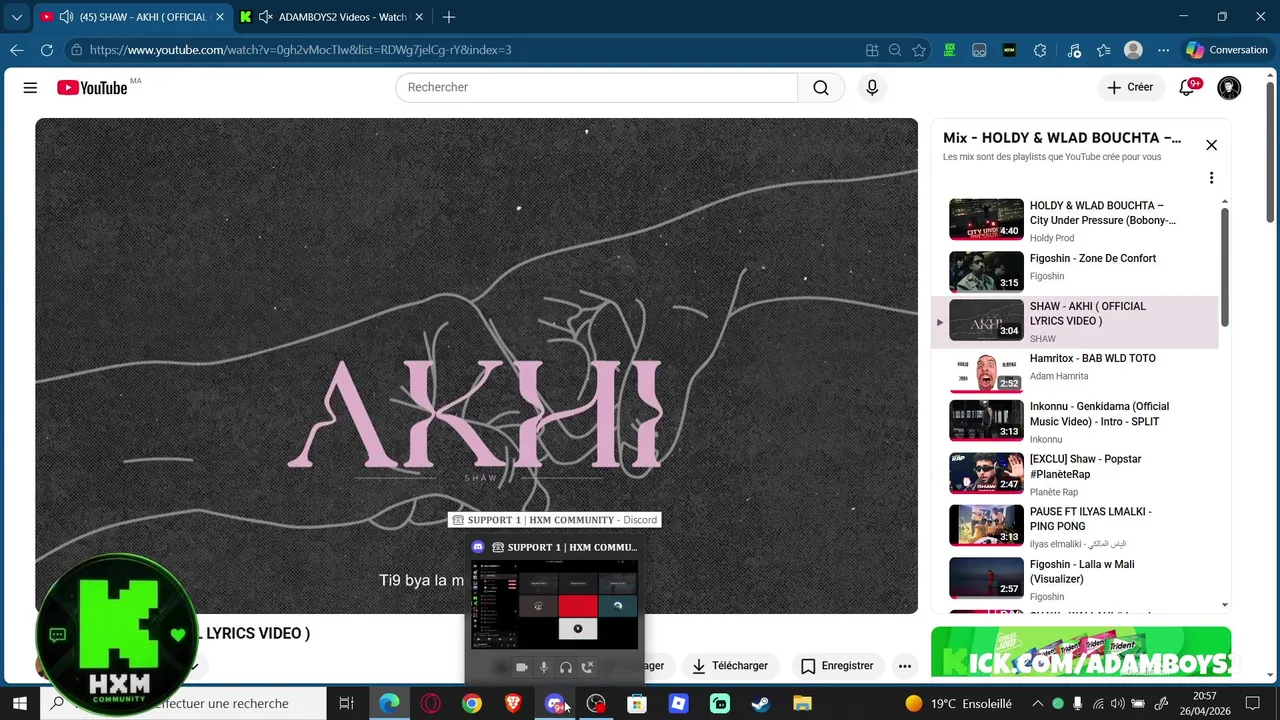
Task: Click the zoom out magnifier in address bar
Action: (895, 50)
